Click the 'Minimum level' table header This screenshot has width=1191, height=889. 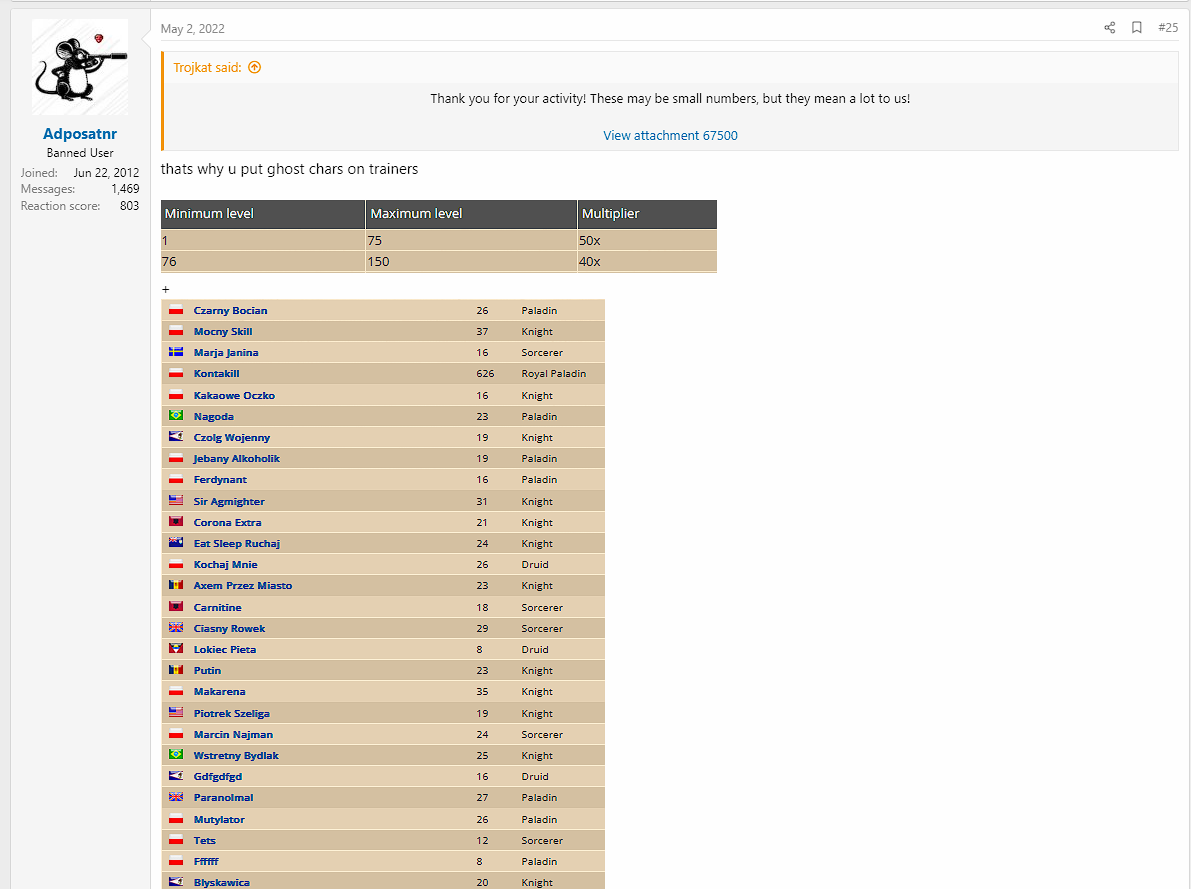209,214
